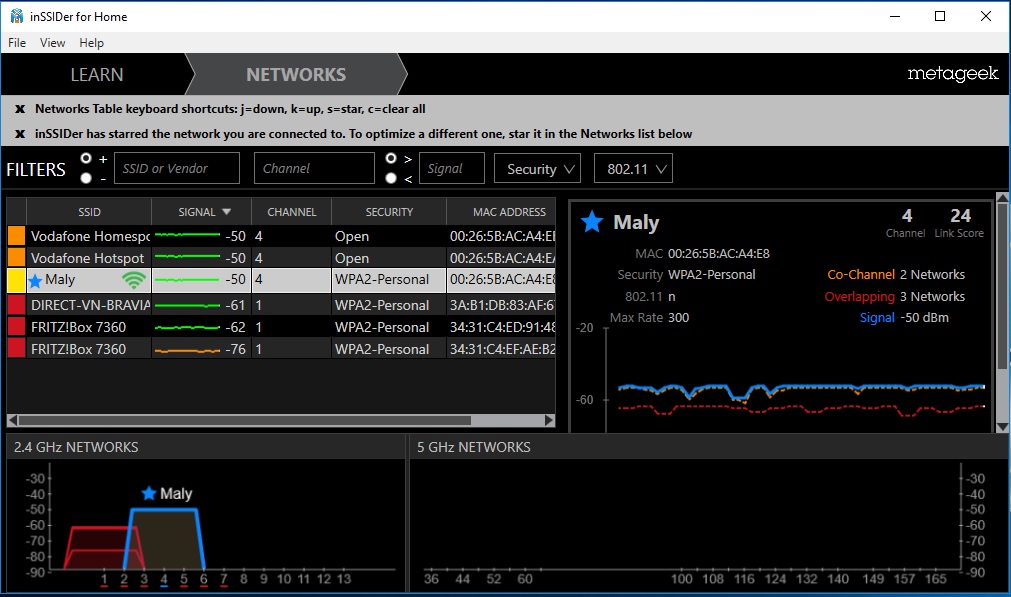
Task: Click the SSID or Vendor filter field
Action: click(x=177, y=168)
